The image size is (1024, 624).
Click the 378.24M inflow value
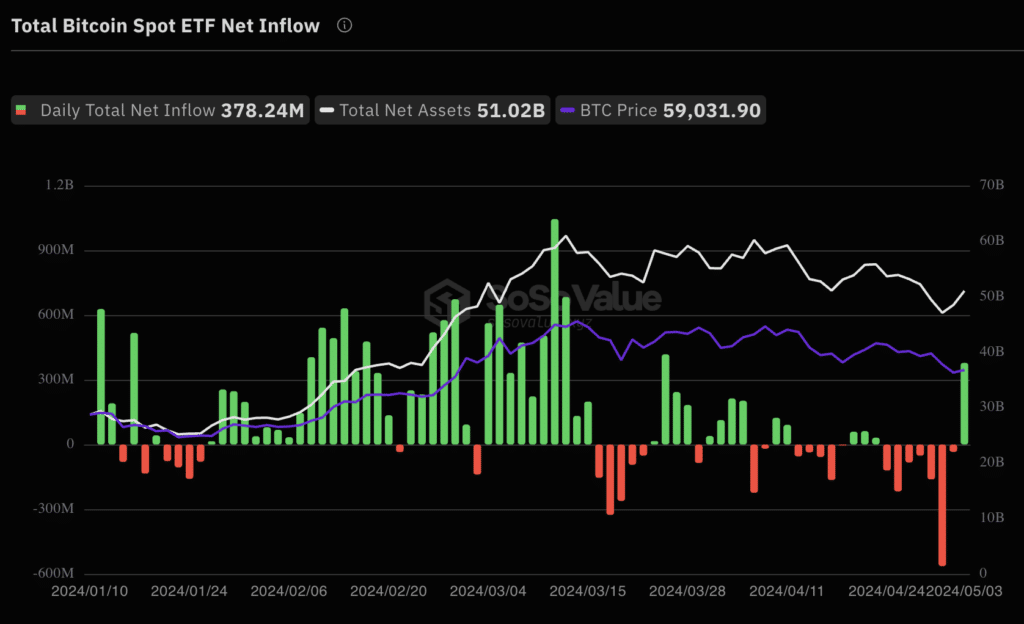263,110
